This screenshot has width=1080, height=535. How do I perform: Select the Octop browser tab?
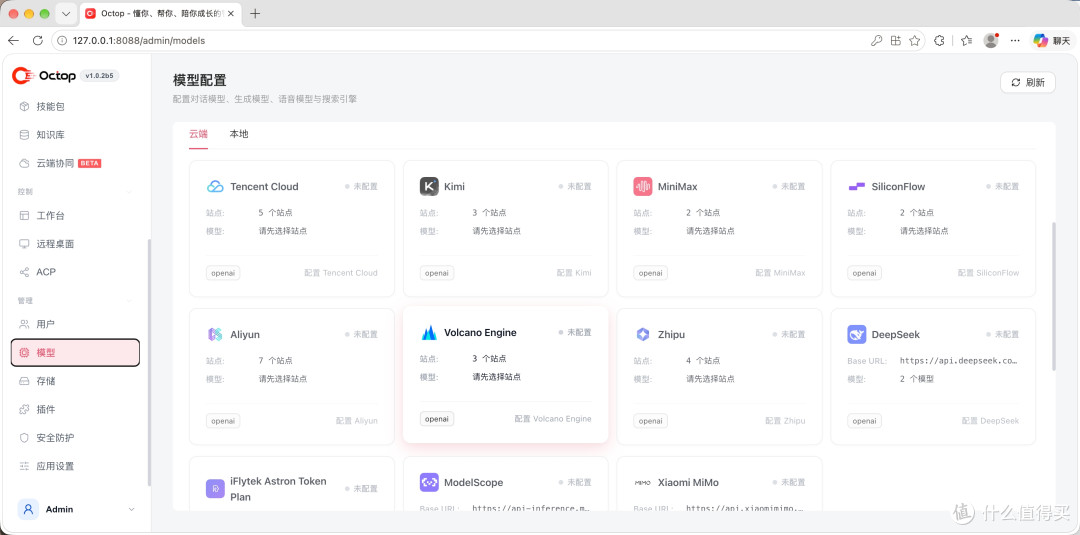(161, 14)
